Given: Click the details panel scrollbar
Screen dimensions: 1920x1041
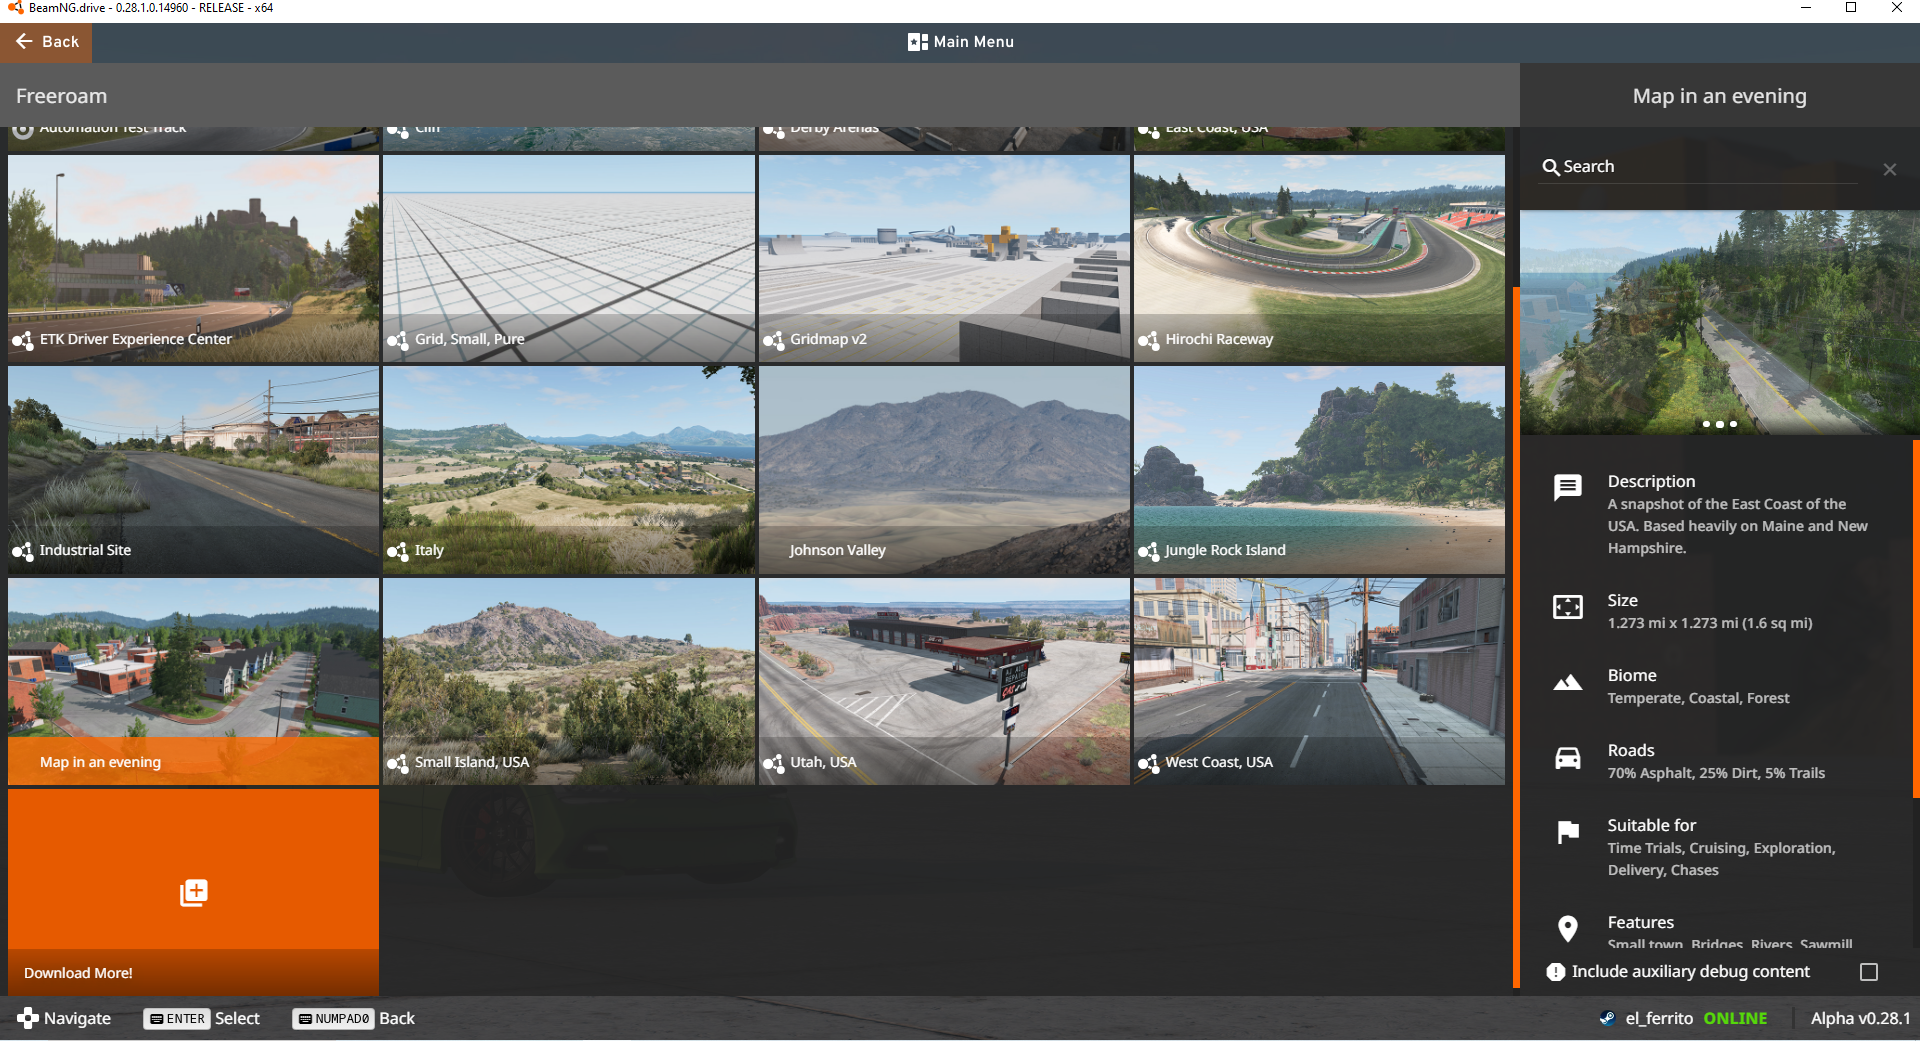Looking at the screenshot, I should point(1915,618).
